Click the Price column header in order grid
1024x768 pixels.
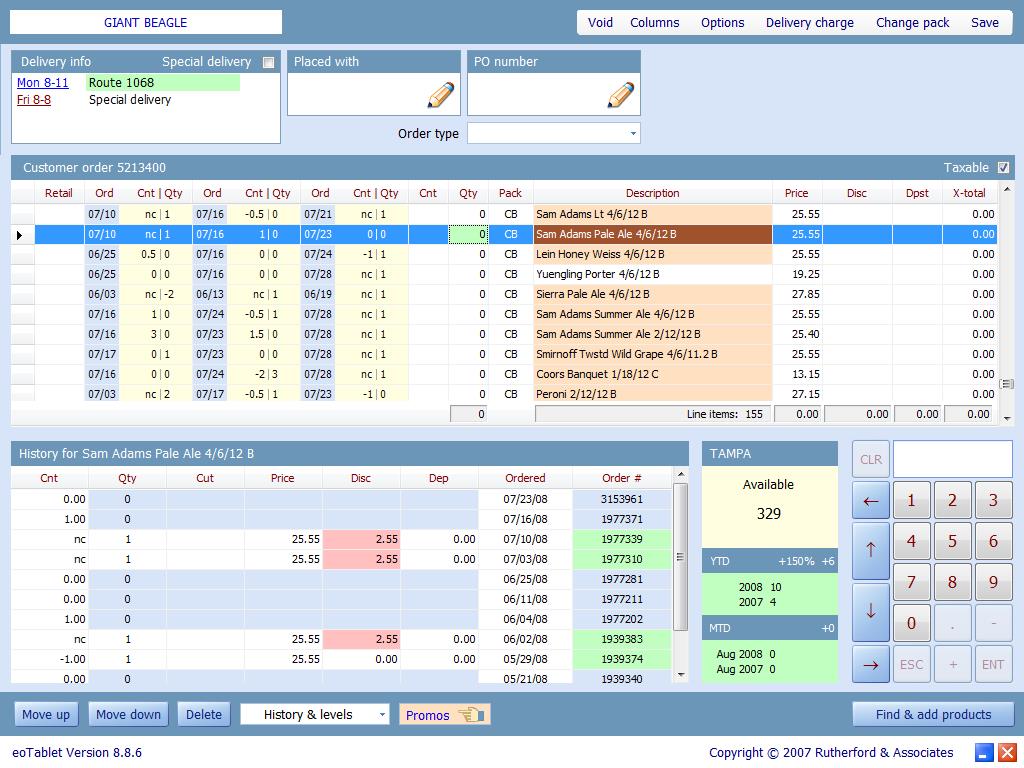click(x=797, y=193)
